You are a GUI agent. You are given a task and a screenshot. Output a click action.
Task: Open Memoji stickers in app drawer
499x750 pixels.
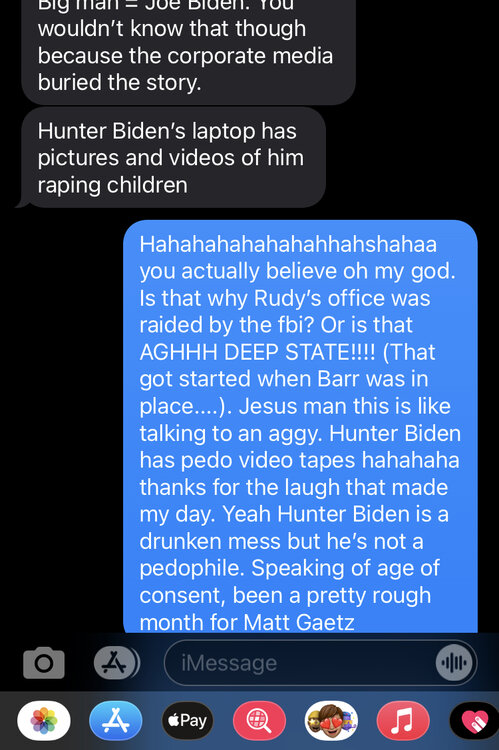331,720
